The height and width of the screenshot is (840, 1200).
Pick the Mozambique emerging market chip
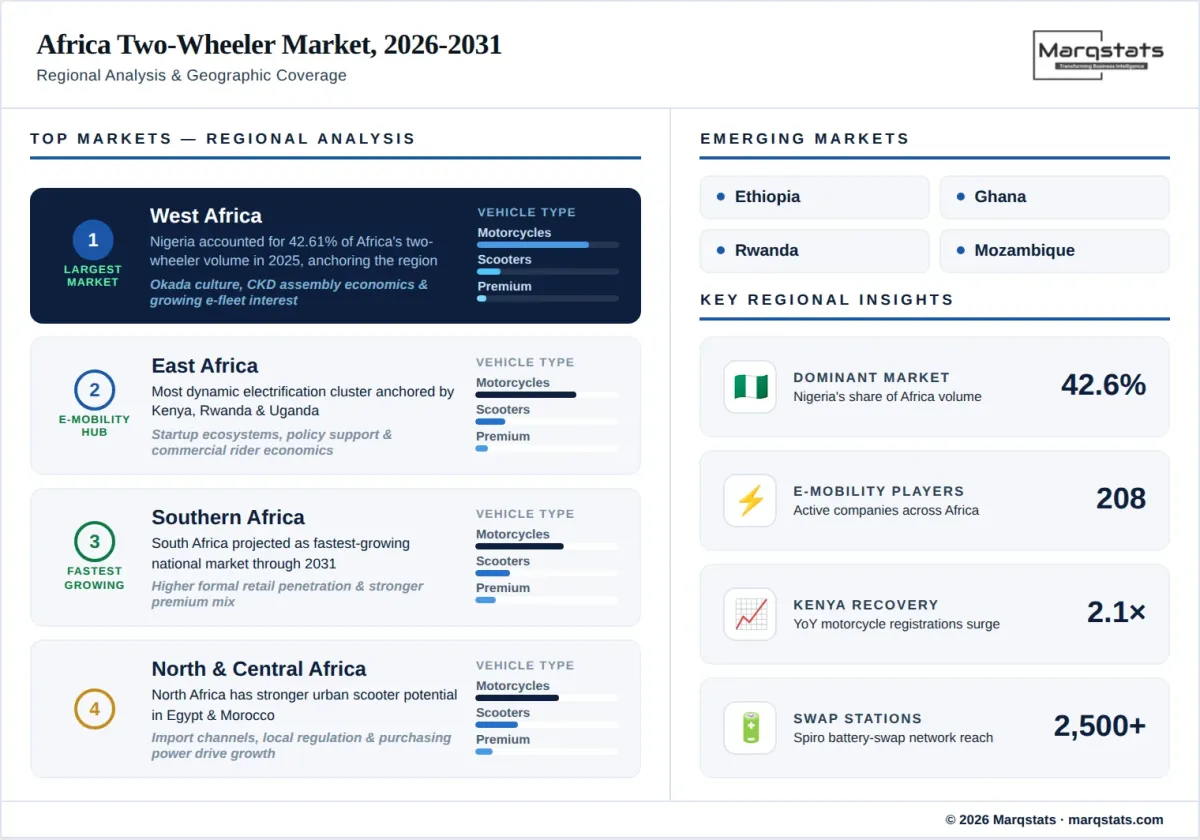pyautogui.click(x=1054, y=251)
